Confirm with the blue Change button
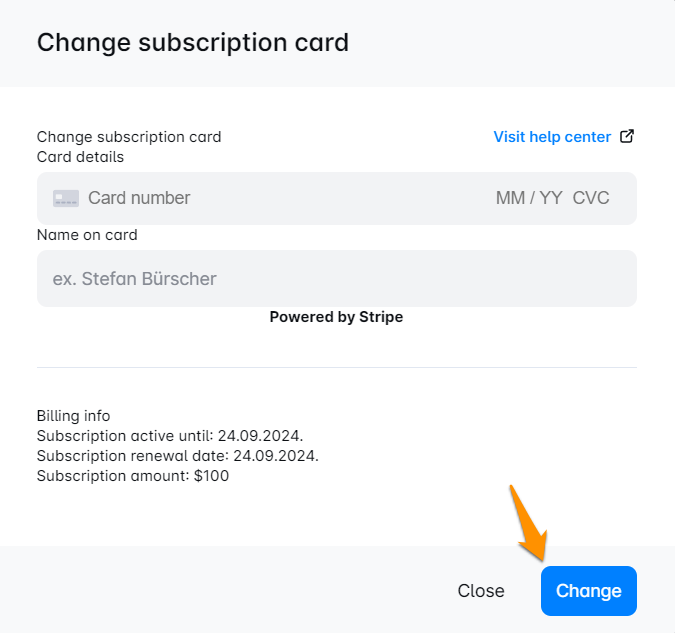Image resolution: width=675 pixels, height=633 pixels. coord(588,591)
